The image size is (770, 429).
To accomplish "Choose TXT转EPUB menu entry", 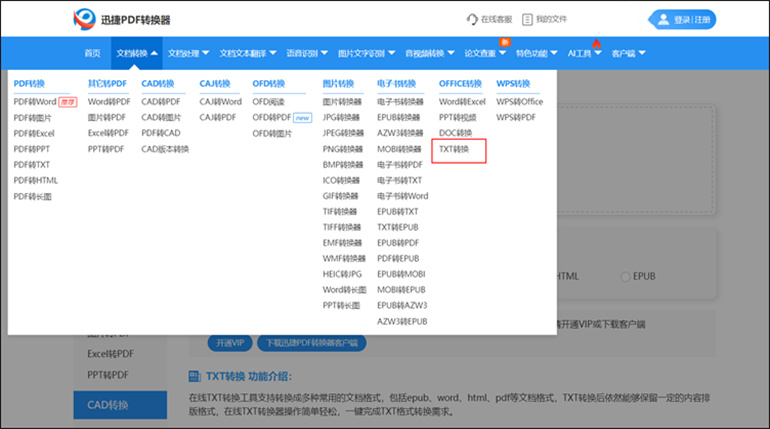I will pyautogui.click(x=397, y=227).
